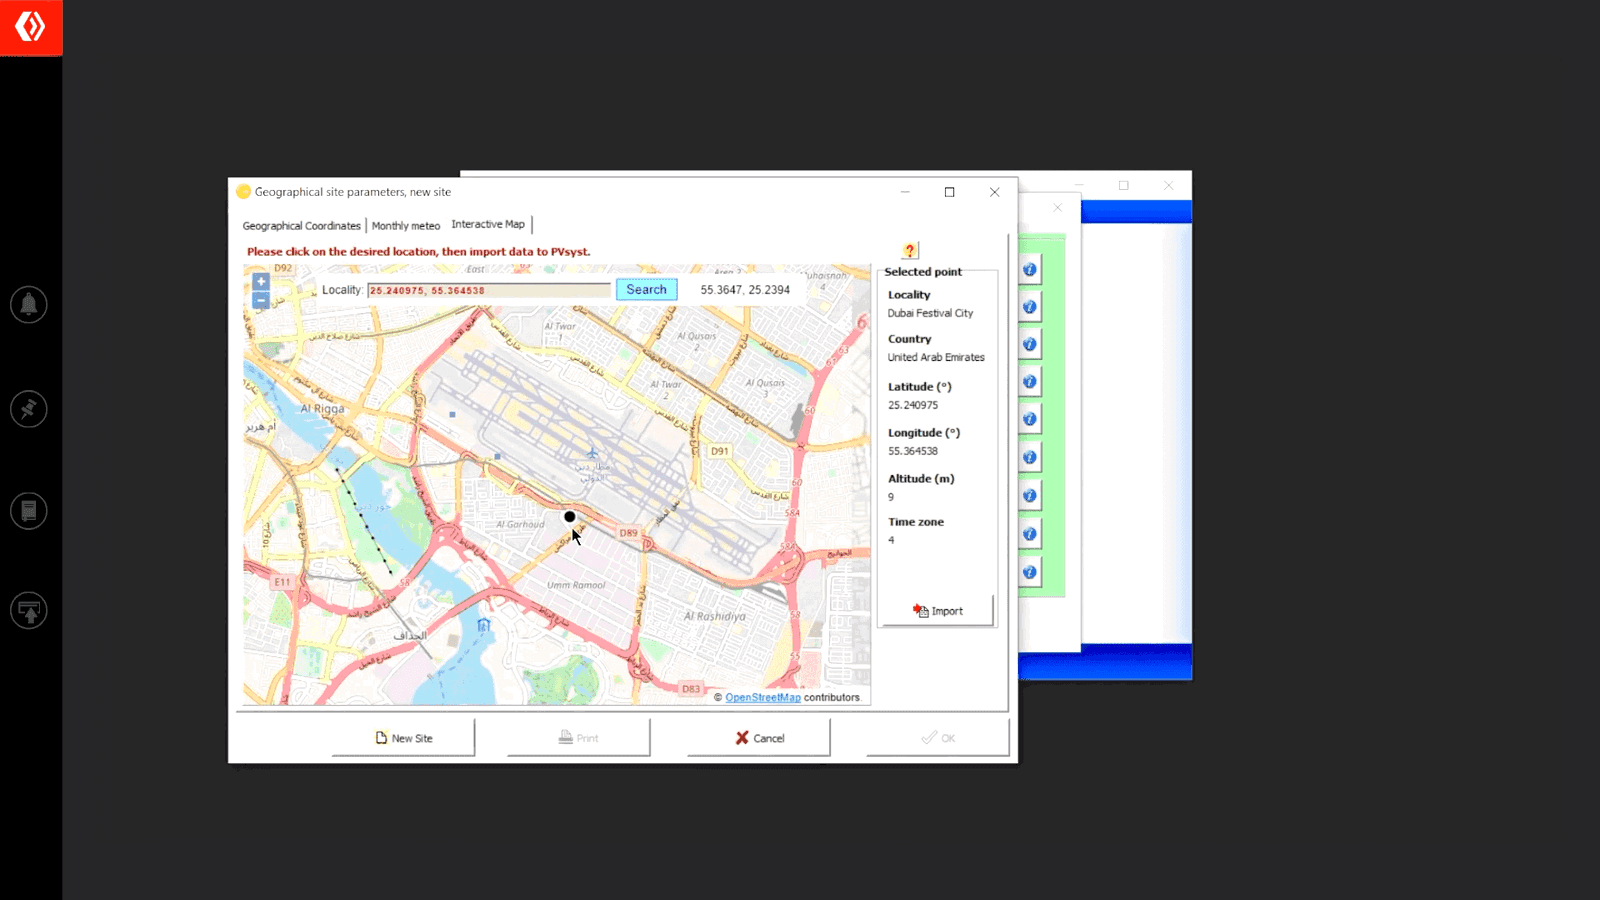
Task: Click the Locality coordinates input field
Action: pyautogui.click(x=489, y=290)
